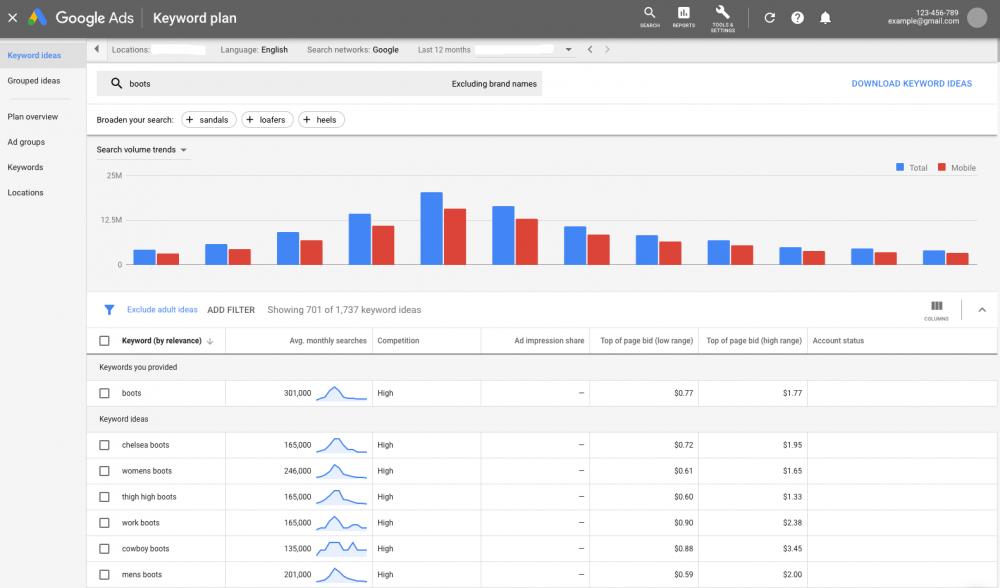Image resolution: width=1000 pixels, height=588 pixels.
Task: Open the help question mark icon
Action: tap(797, 18)
